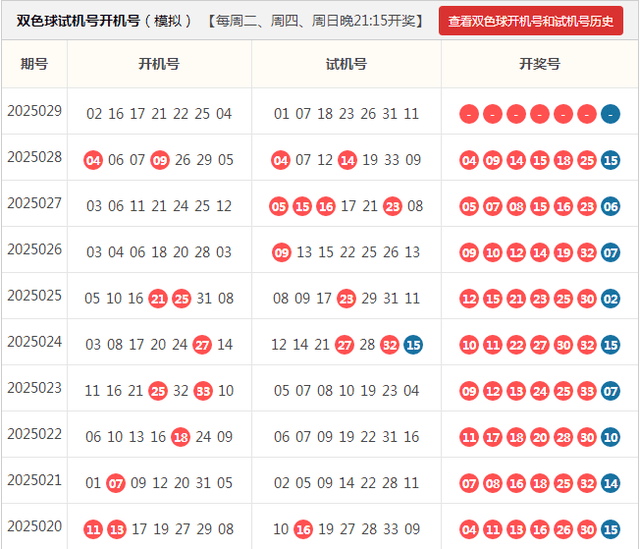
Task: Click red ball 14 in 2025028 试机号
Action: [x=347, y=160]
